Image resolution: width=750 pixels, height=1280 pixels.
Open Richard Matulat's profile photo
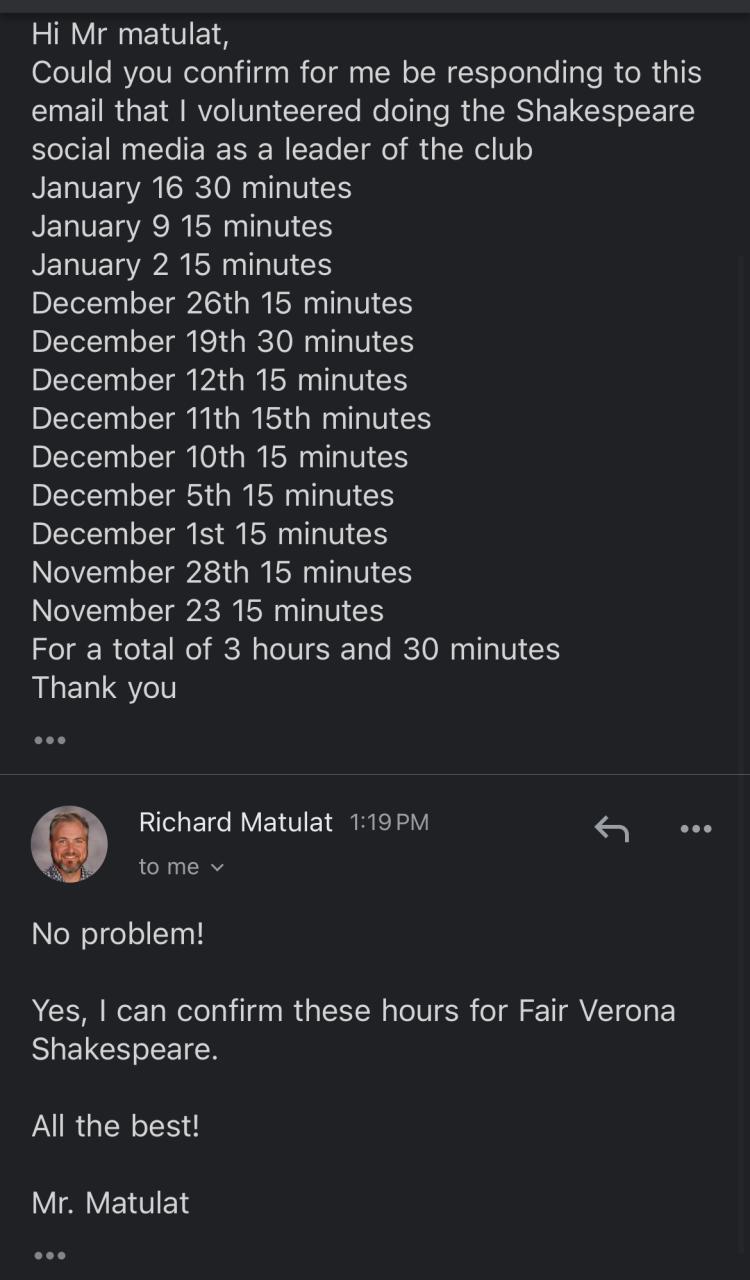point(69,843)
